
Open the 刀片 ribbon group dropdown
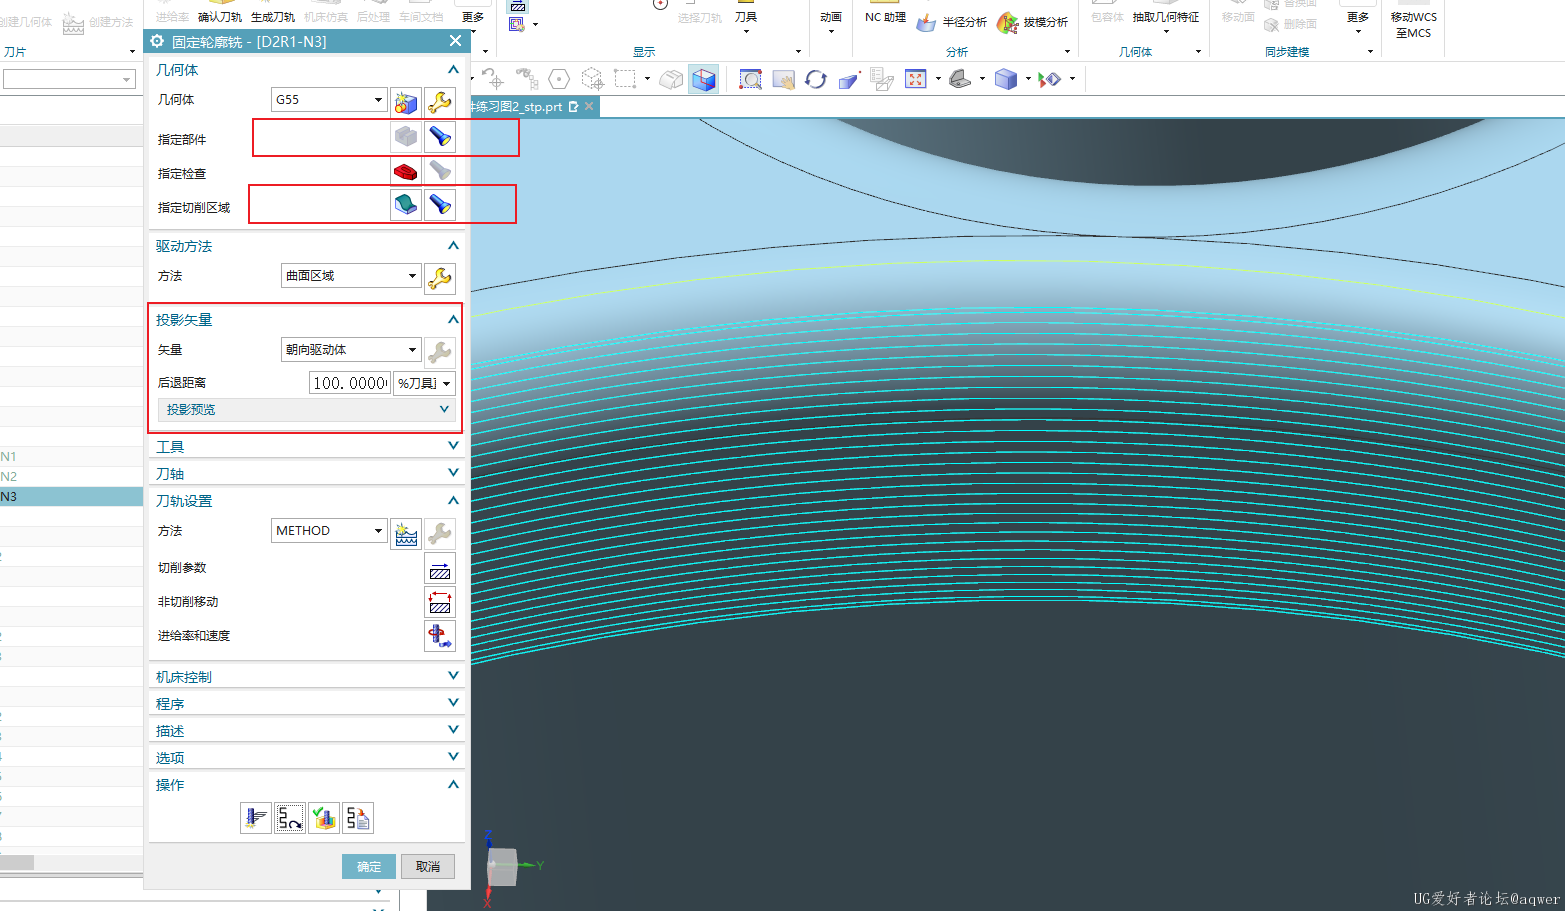[132, 52]
